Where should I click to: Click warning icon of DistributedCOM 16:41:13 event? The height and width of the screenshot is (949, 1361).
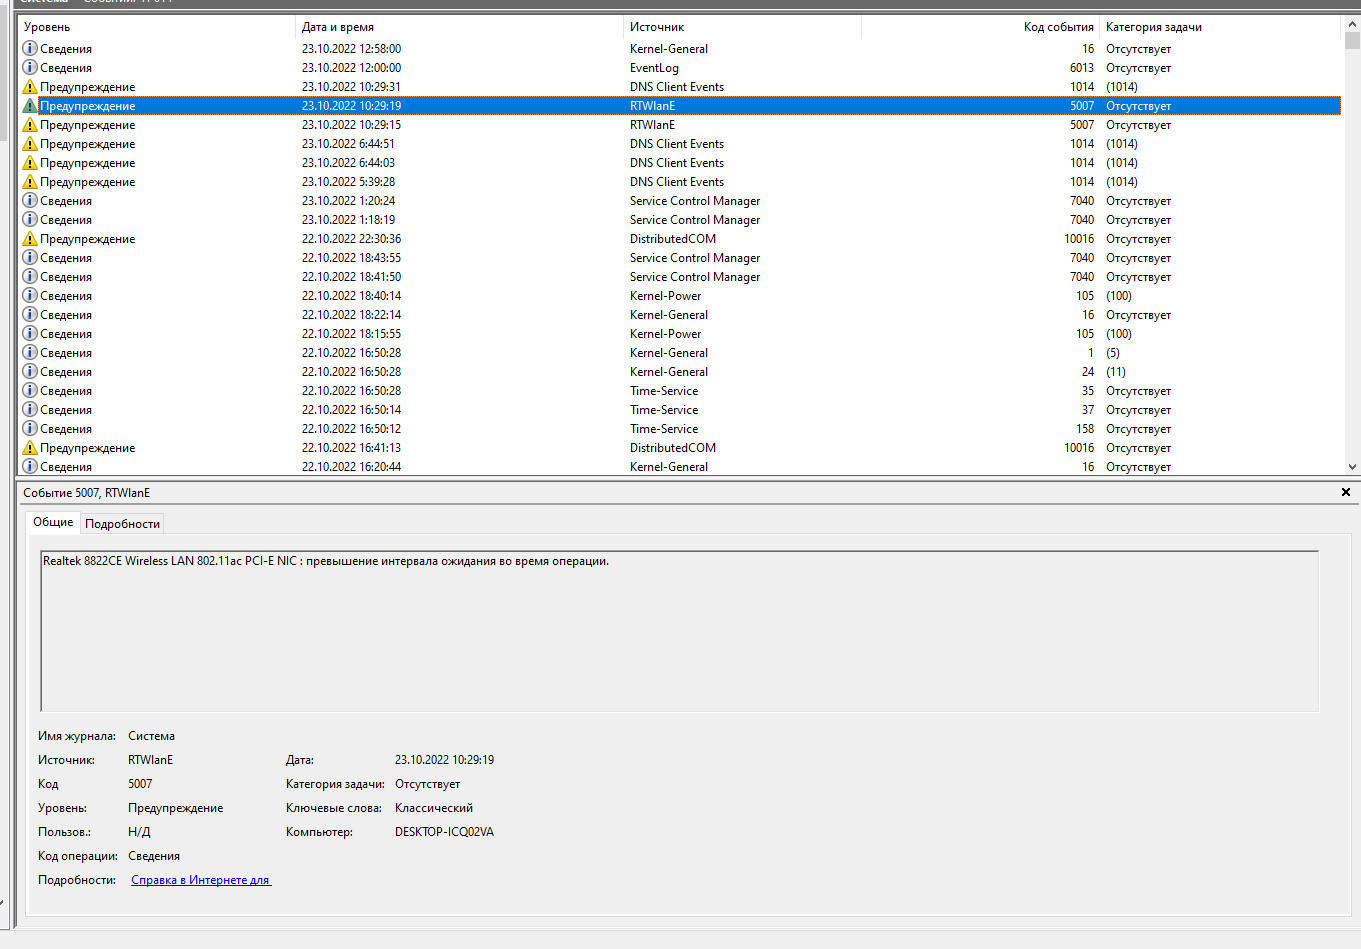(x=30, y=448)
